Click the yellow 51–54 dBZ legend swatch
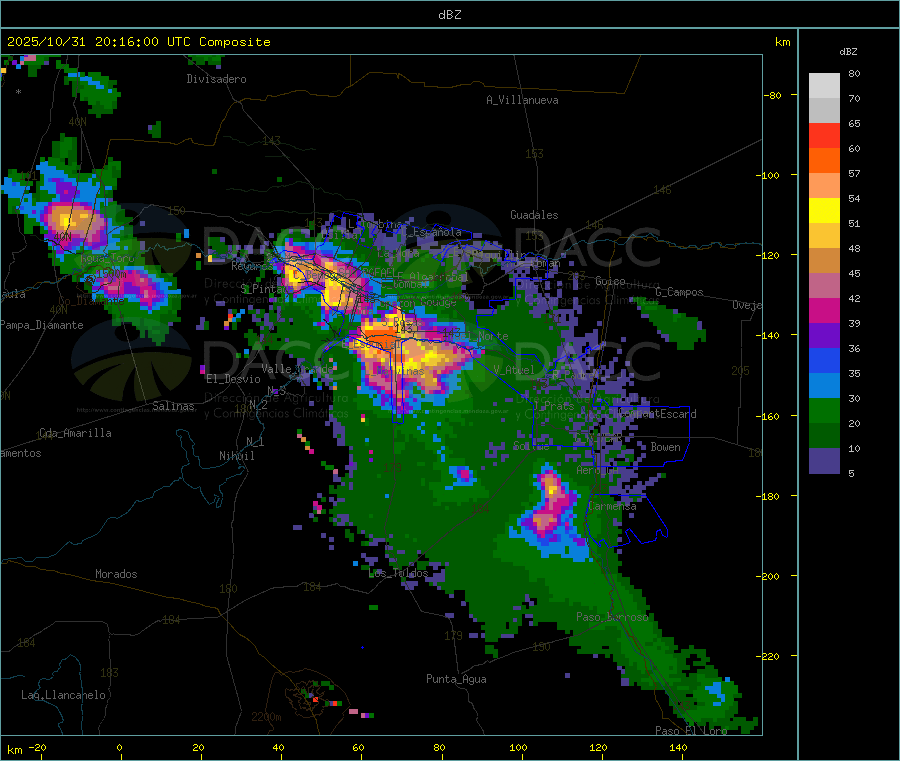Screen dimensions: 900x761 point(824,211)
